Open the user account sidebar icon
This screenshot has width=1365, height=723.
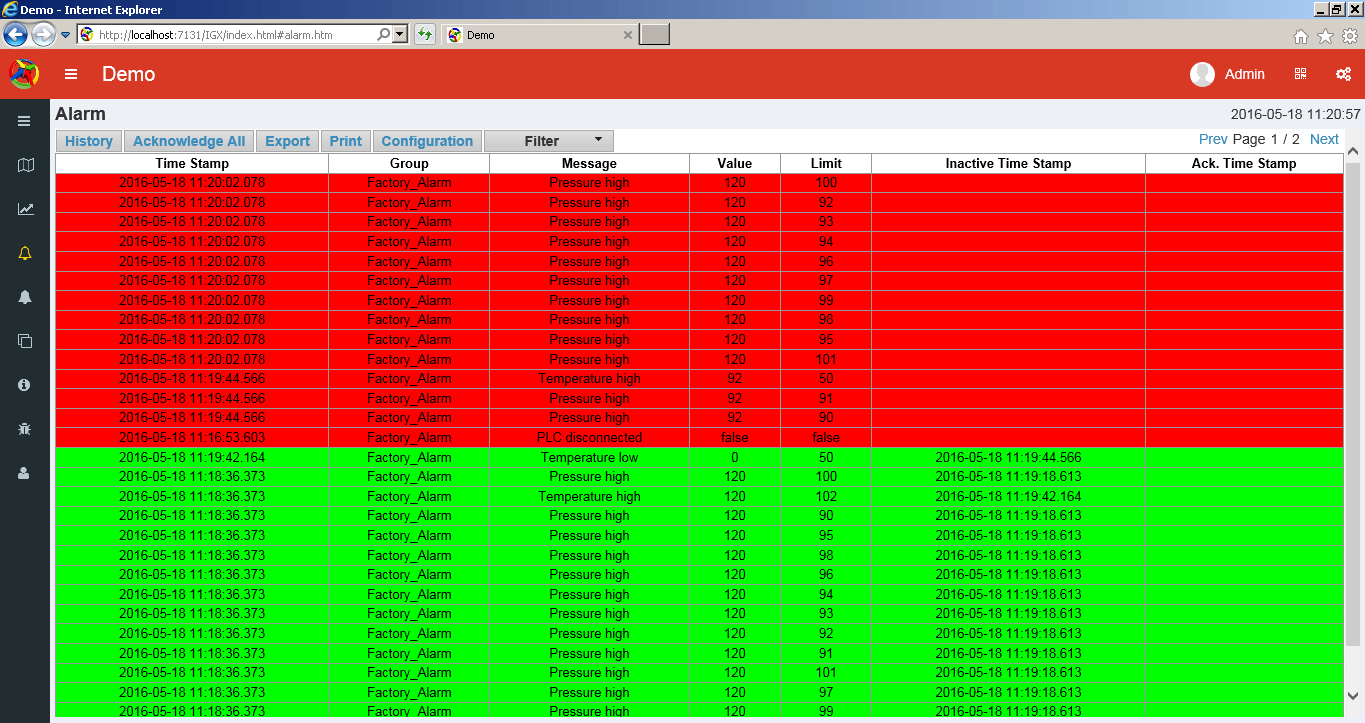pos(25,473)
